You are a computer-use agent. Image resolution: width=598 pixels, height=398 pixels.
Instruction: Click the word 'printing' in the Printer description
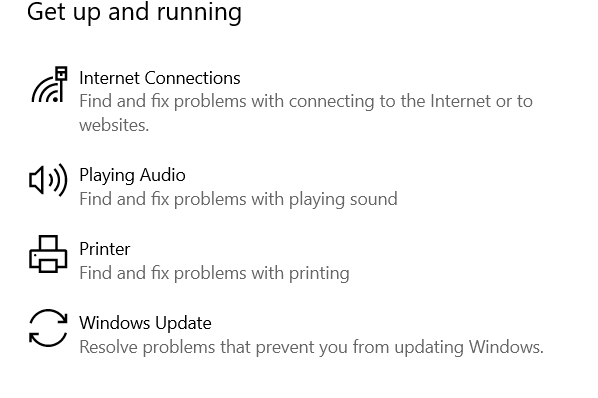(x=319, y=273)
